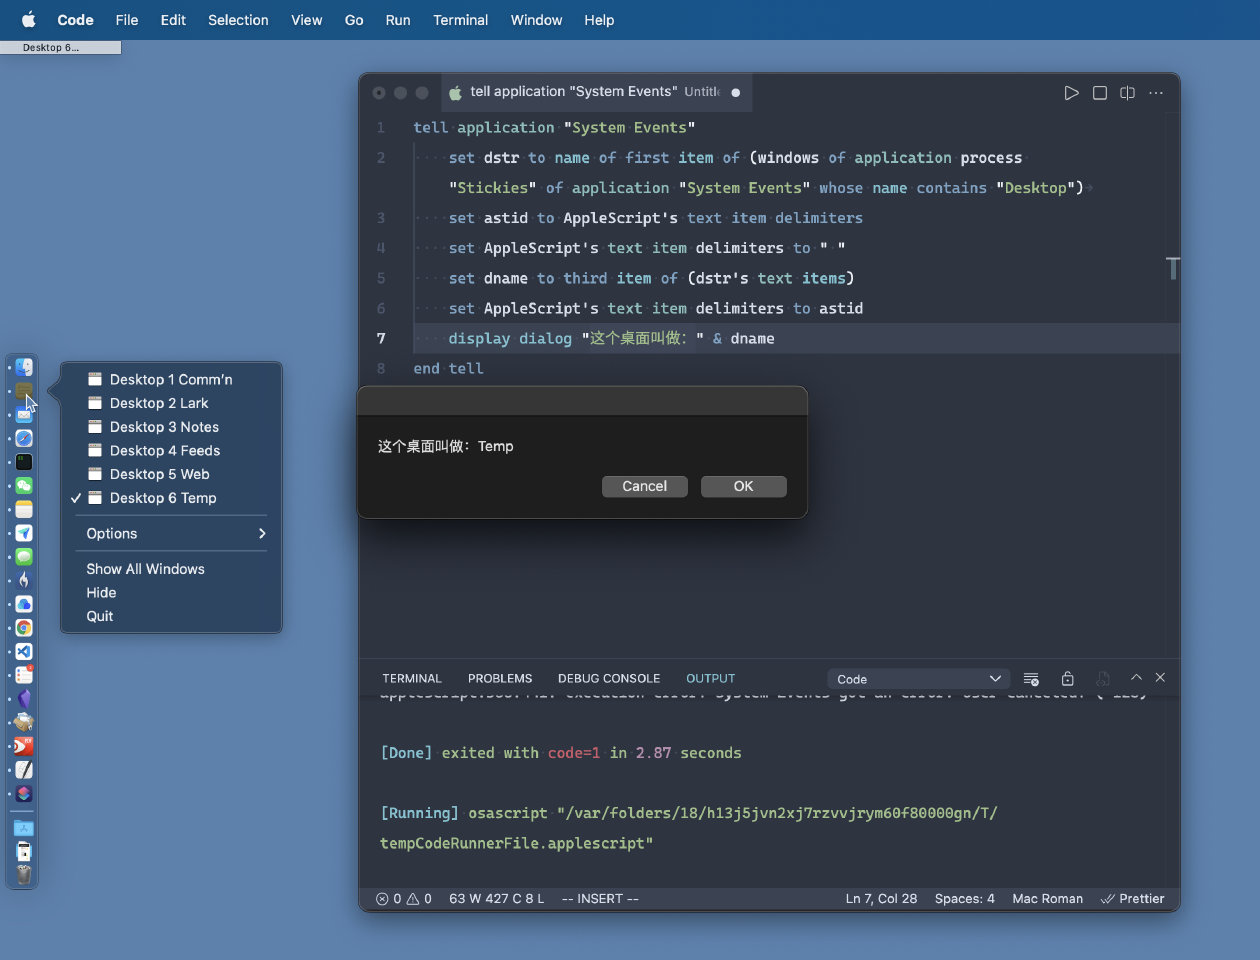Click the editor's vertical scrollbar marker
The width and height of the screenshot is (1260, 960).
[1172, 268]
